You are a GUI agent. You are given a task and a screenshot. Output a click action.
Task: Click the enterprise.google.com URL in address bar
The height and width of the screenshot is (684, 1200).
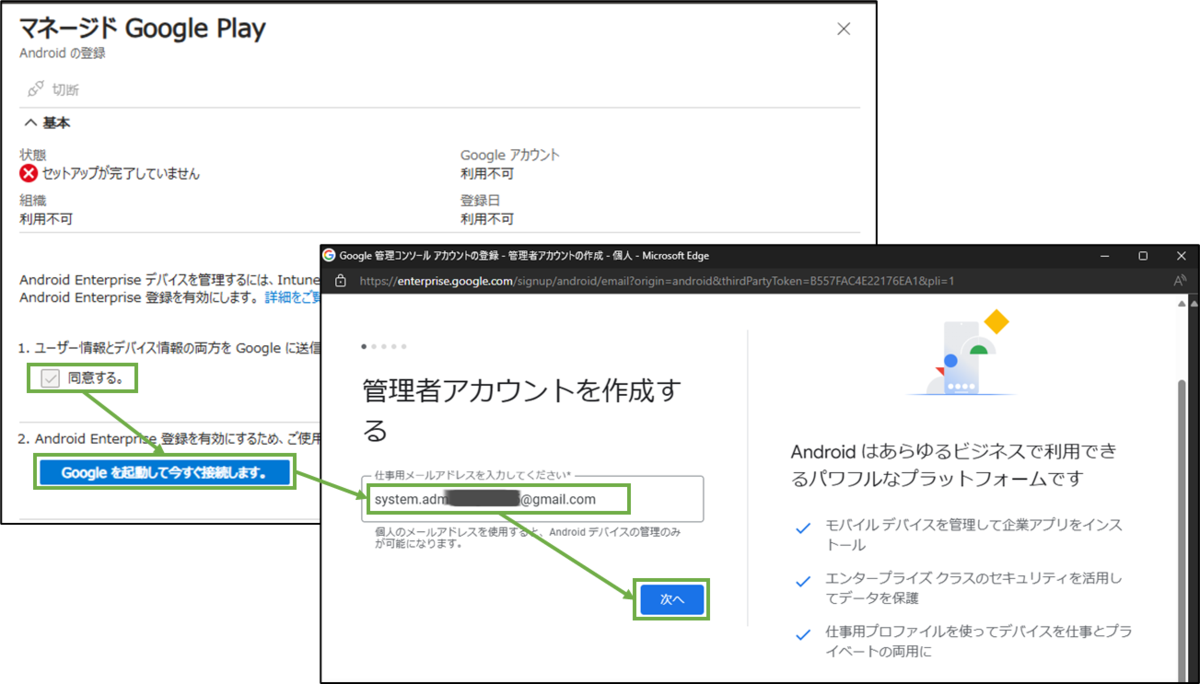pyautogui.click(x=656, y=282)
